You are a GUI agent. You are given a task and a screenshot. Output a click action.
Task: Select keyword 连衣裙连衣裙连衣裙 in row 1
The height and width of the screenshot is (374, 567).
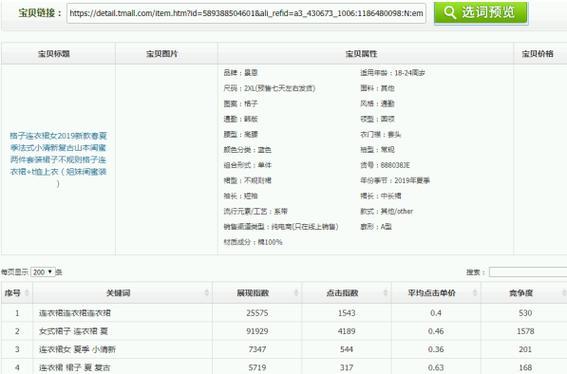[75, 313]
